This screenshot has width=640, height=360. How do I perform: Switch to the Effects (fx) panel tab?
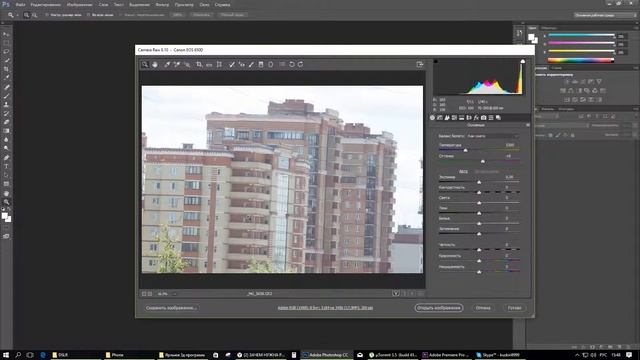click(476, 118)
